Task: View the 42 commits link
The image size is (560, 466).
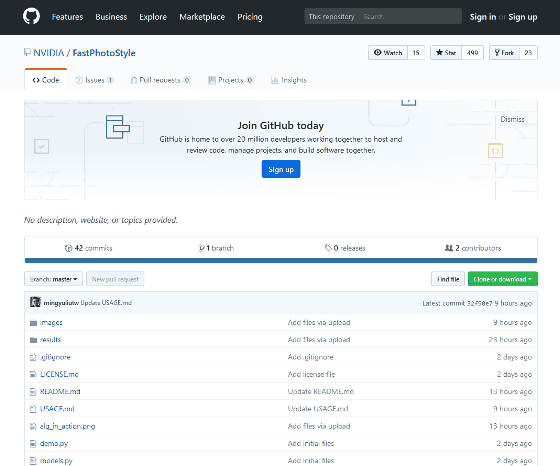Action: (x=89, y=248)
